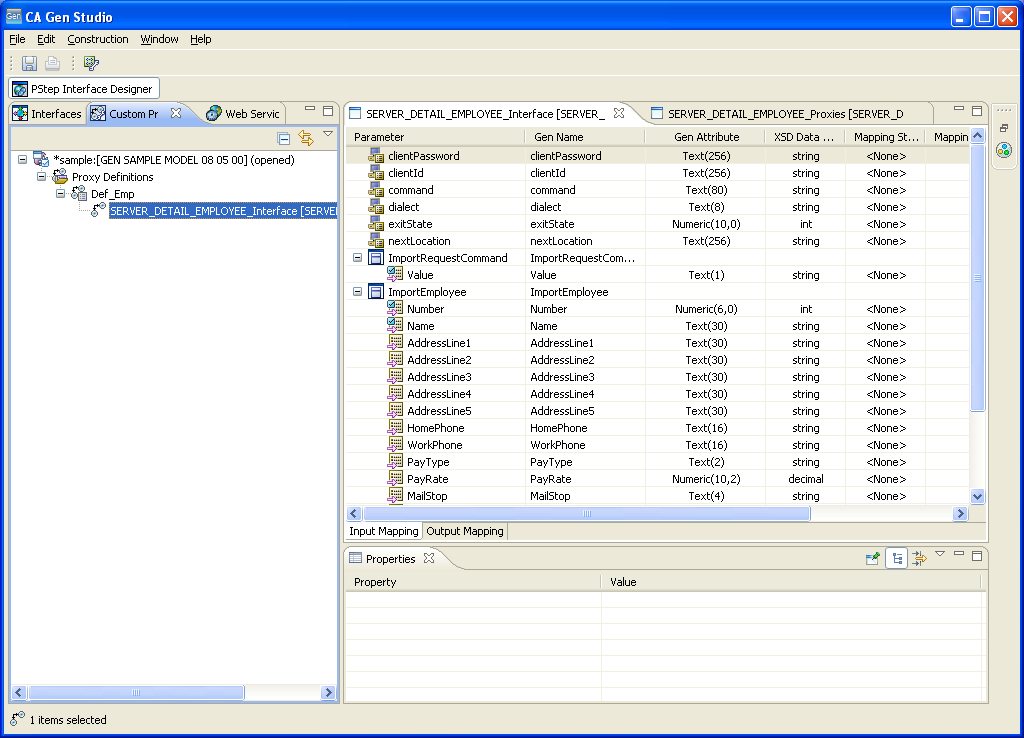Collapse the ImportRequestCommand parameter group
Viewport: 1024px width, 738px height.
(x=358, y=258)
